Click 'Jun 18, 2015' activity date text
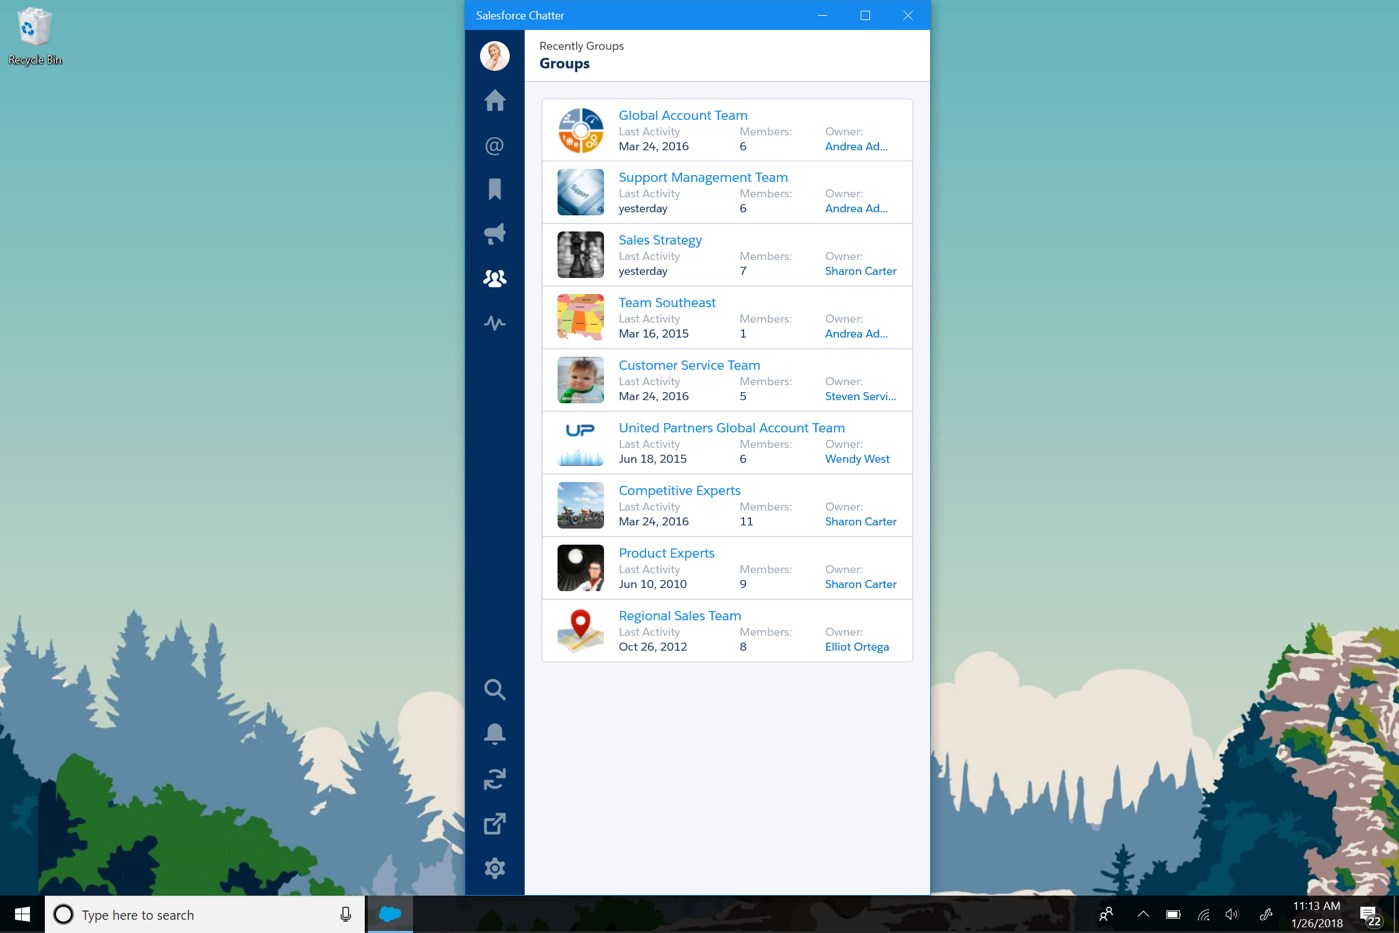Viewport: 1399px width, 933px height. click(652, 459)
